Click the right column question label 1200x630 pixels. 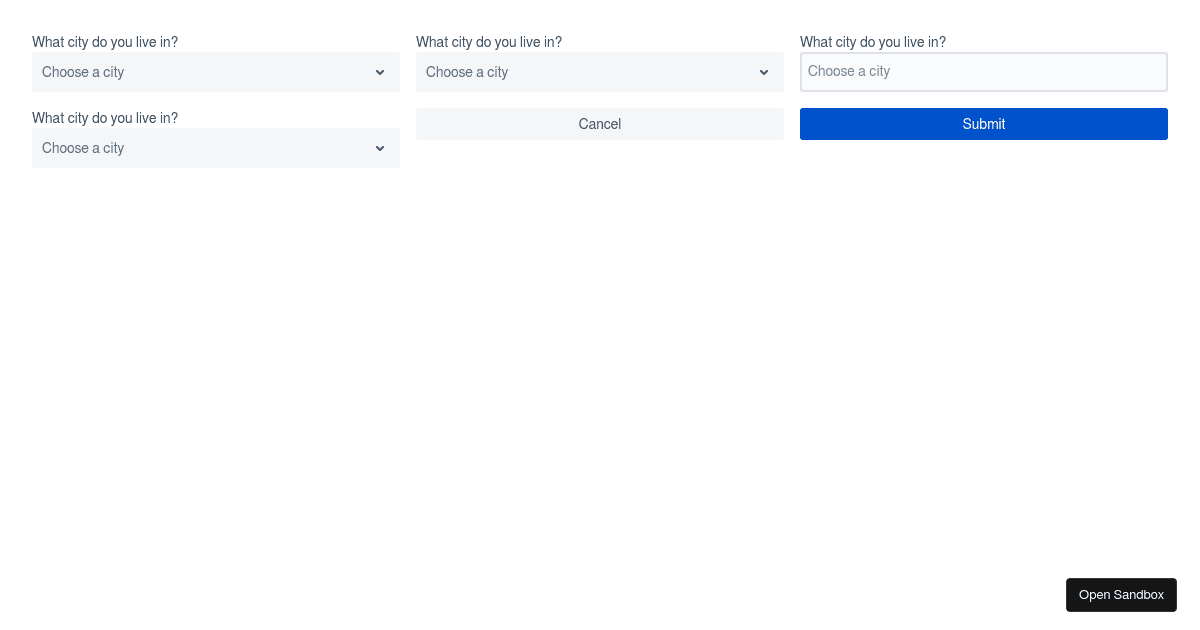click(x=873, y=42)
